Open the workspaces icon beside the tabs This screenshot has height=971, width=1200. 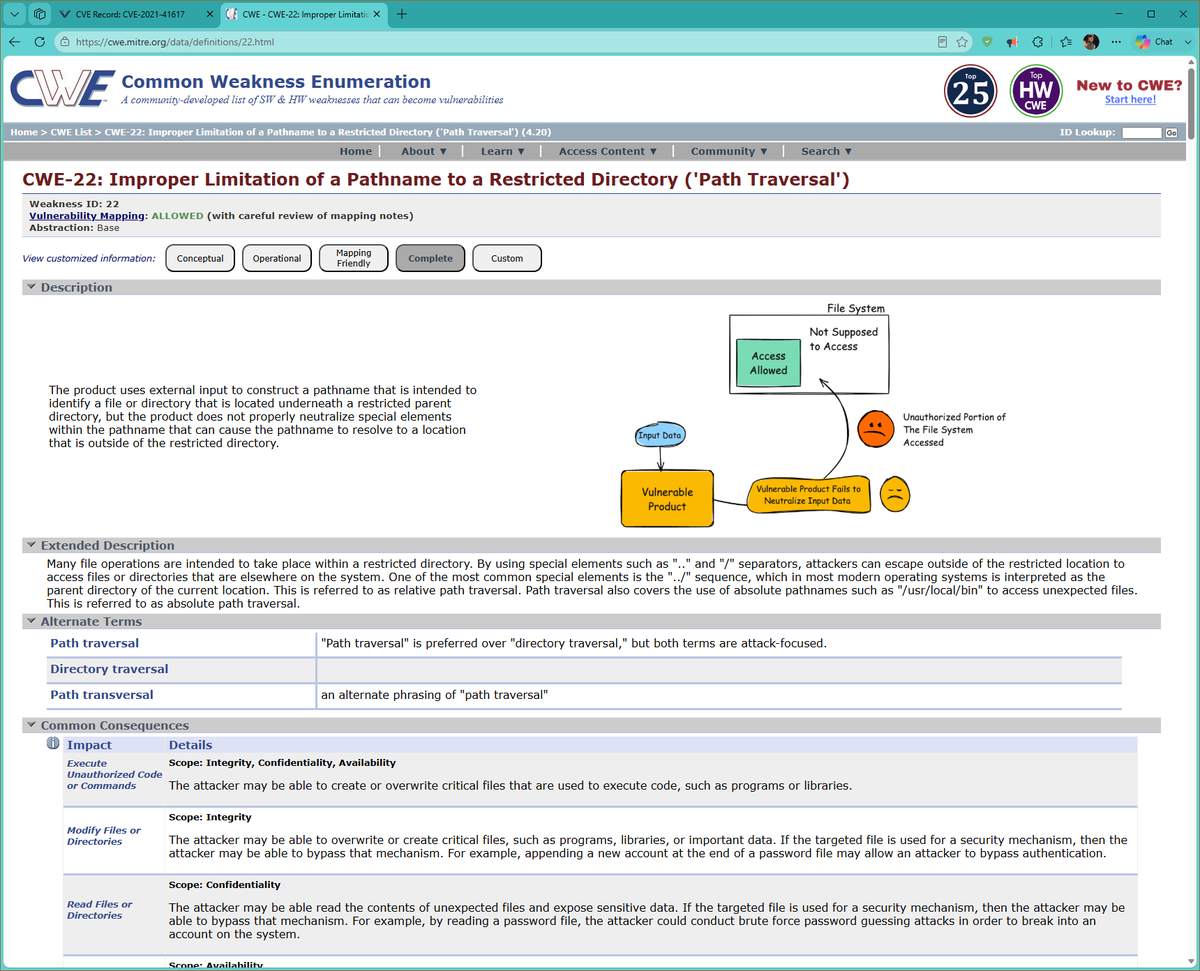(39, 14)
